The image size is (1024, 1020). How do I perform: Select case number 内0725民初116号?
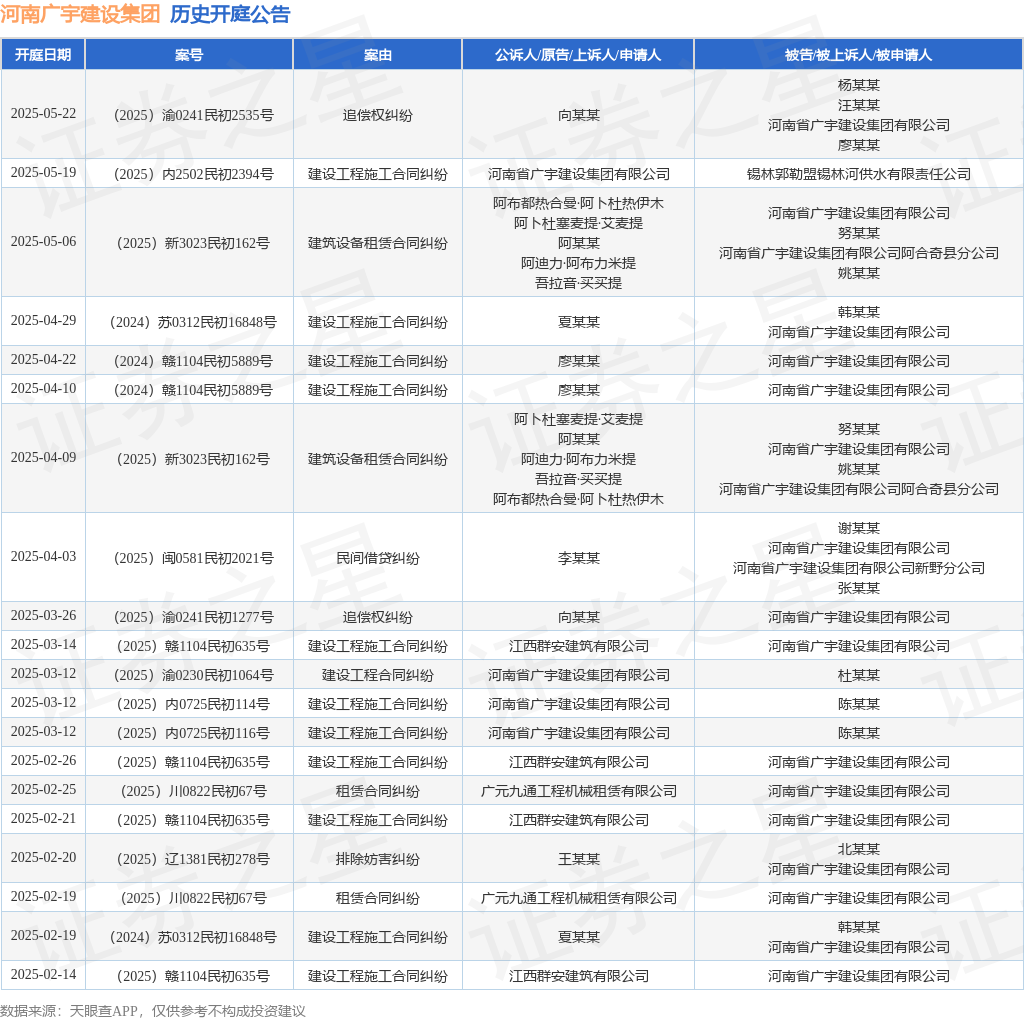[x=193, y=733]
